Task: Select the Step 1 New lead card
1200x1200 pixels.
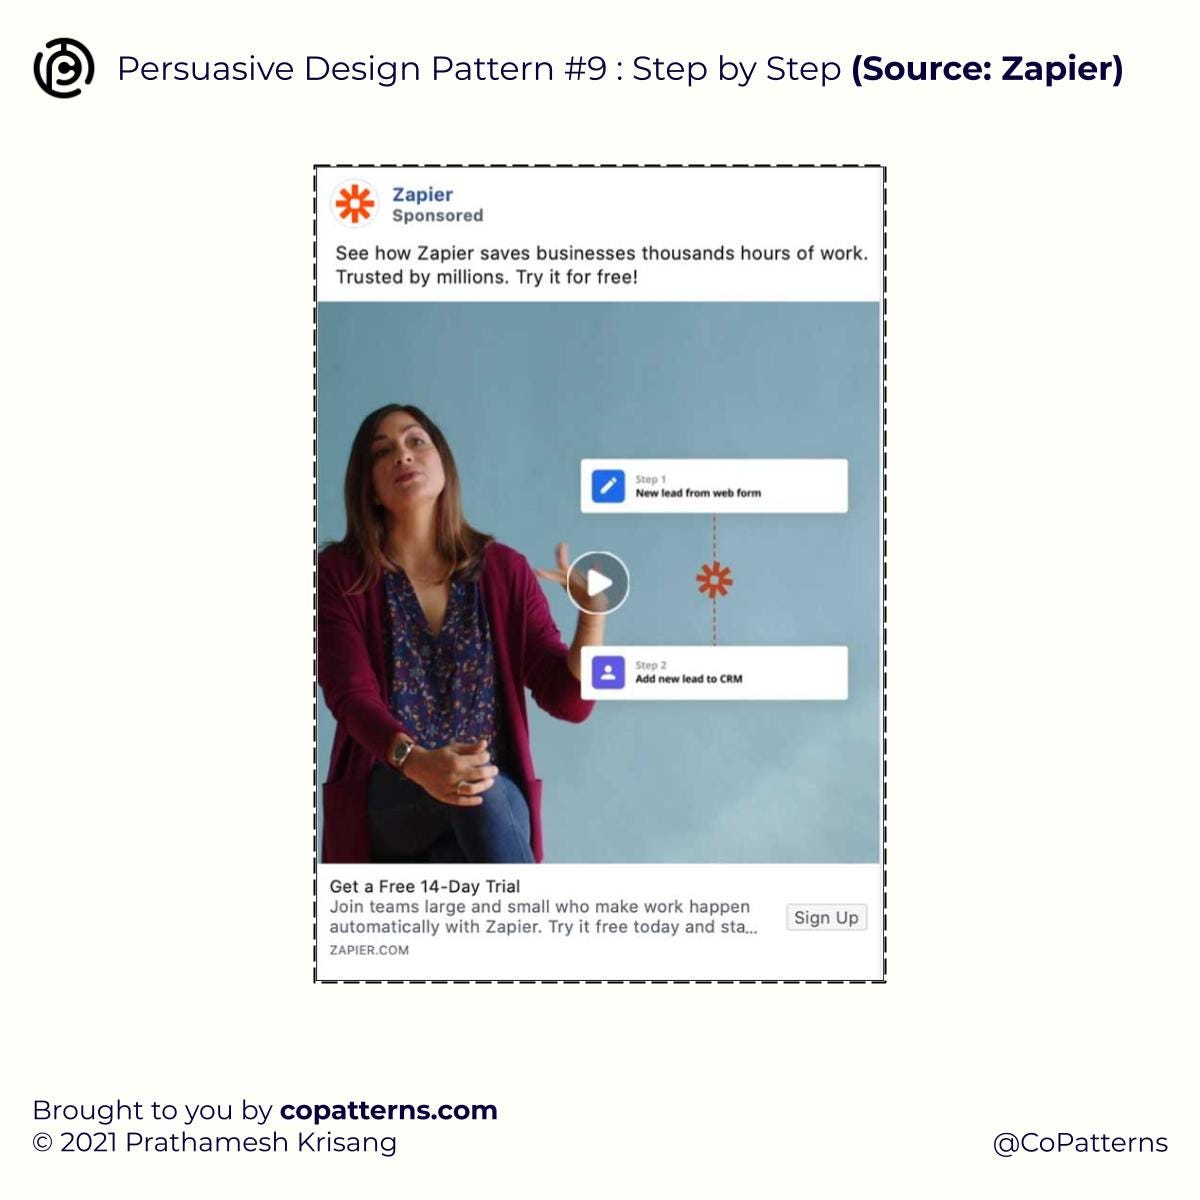Action: pyautogui.click(x=714, y=486)
